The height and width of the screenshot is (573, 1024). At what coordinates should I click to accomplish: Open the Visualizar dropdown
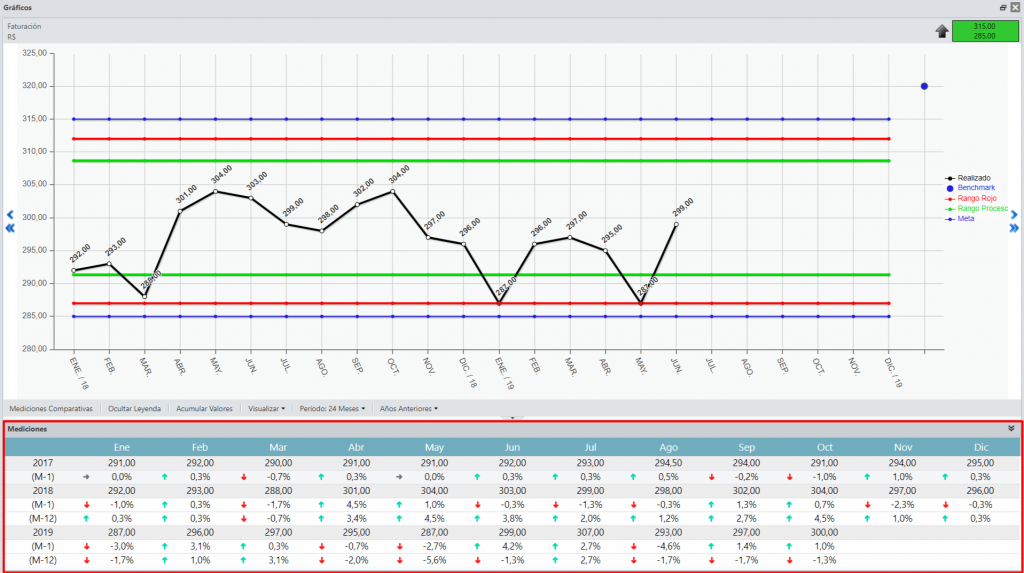click(x=266, y=408)
